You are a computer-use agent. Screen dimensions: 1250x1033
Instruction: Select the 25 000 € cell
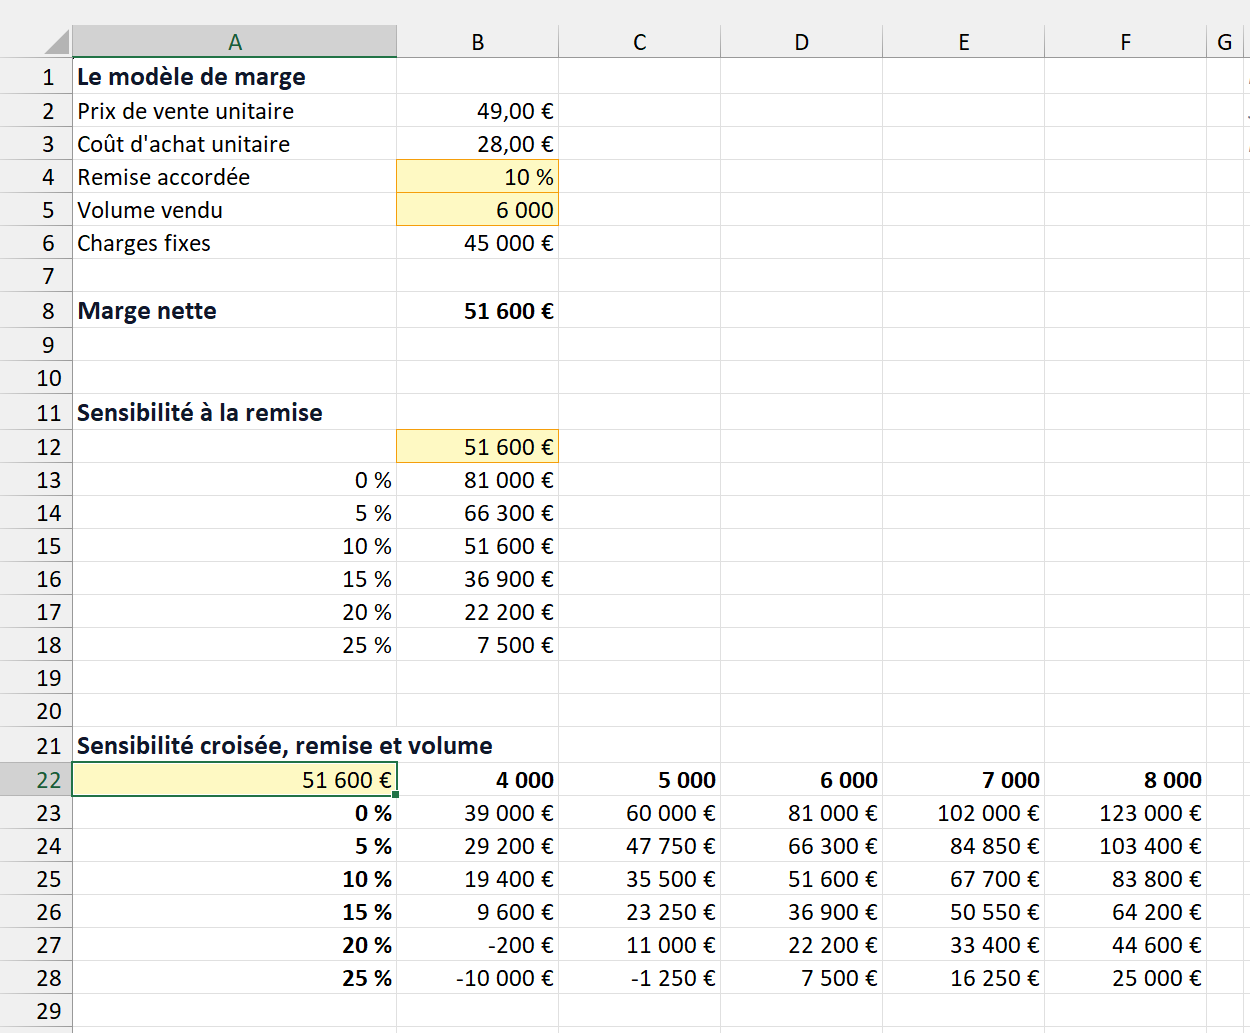[1126, 978]
